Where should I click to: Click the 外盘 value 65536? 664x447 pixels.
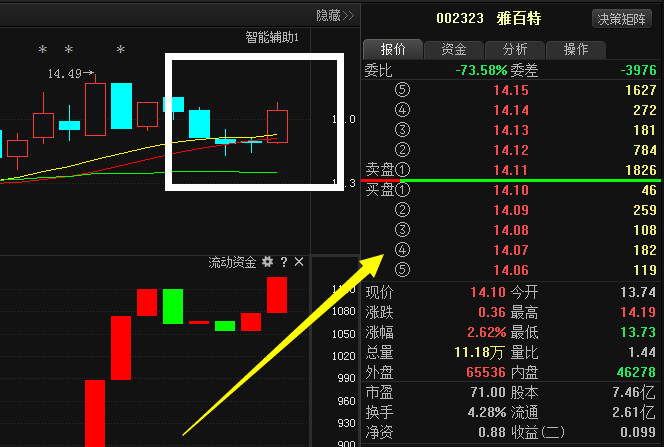click(486, 372)
